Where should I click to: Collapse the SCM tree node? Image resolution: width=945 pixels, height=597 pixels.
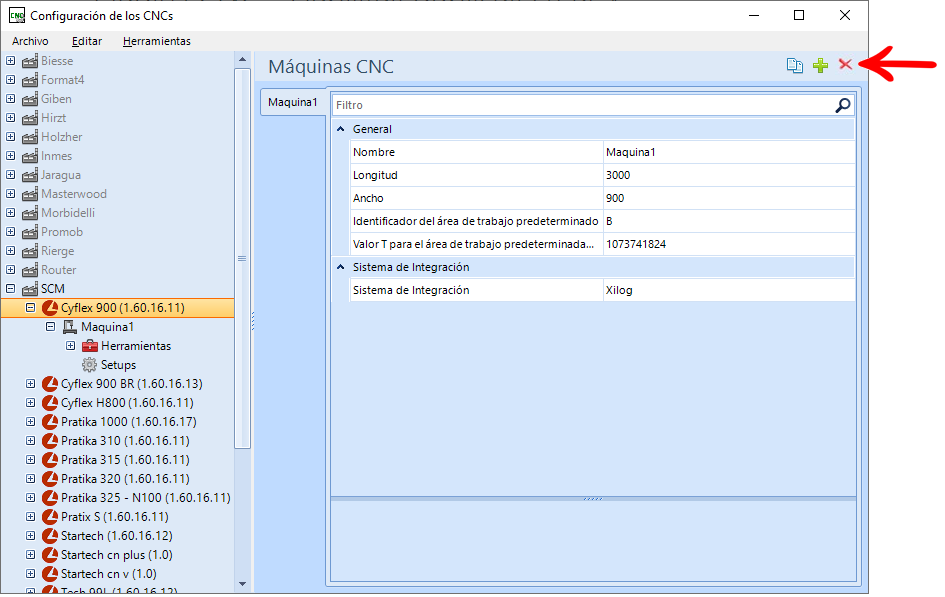pyautogui.click(x=10, y=289)
